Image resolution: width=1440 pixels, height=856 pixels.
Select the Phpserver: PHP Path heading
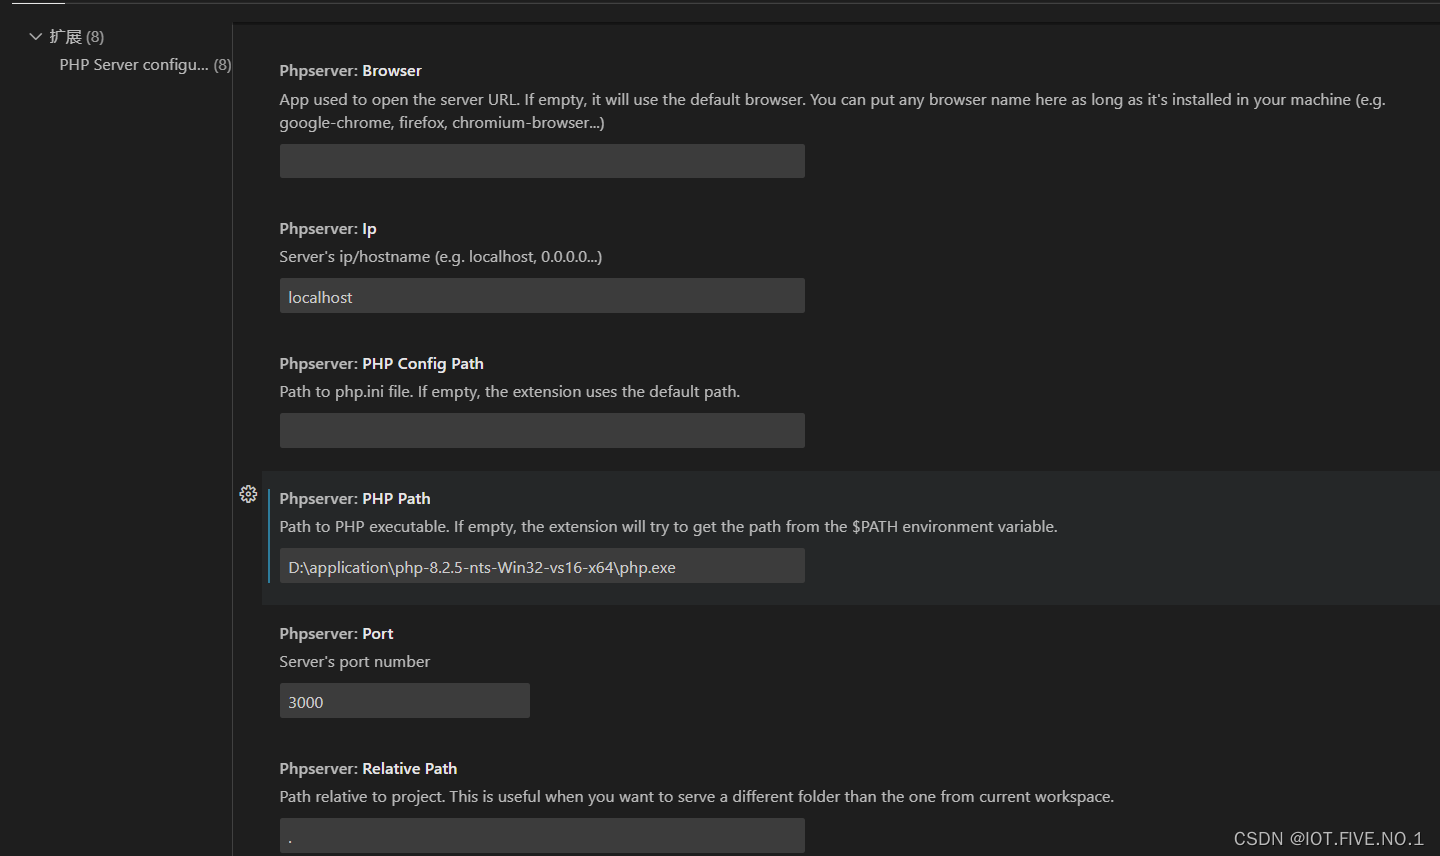[355, 498]
